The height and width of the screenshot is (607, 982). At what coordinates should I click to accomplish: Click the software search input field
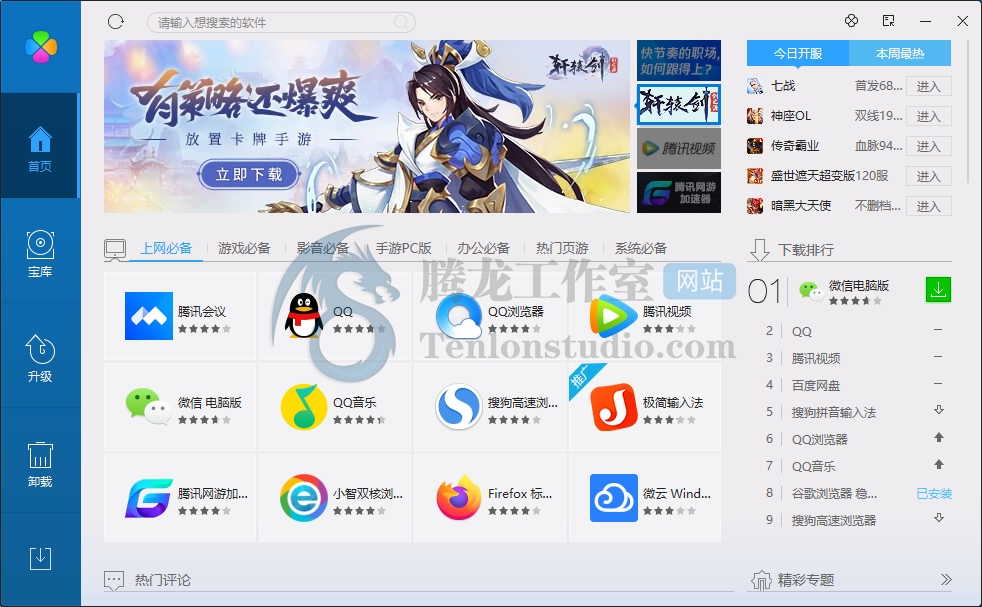pos(281,23)
